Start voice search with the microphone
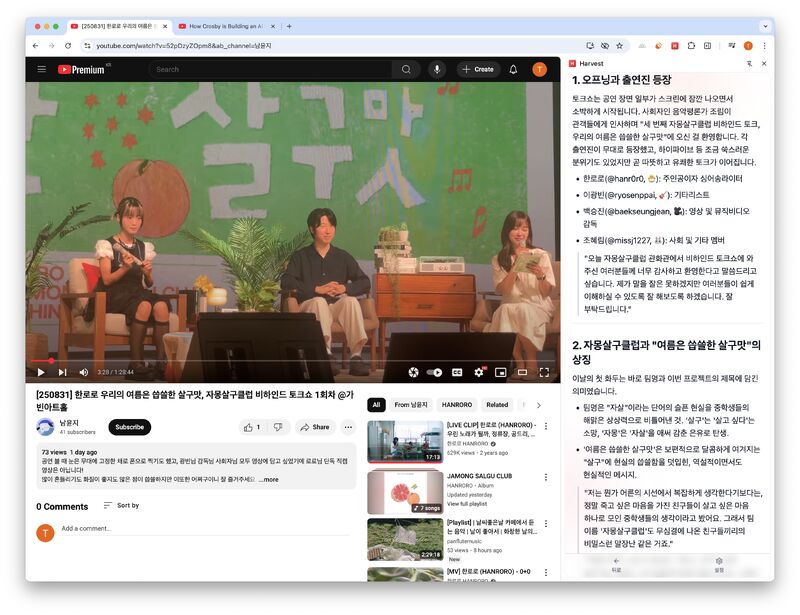 coord(436,69)
